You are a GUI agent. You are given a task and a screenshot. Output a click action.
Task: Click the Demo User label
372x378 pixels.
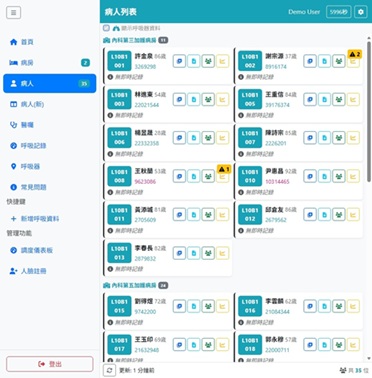(304, 12)
